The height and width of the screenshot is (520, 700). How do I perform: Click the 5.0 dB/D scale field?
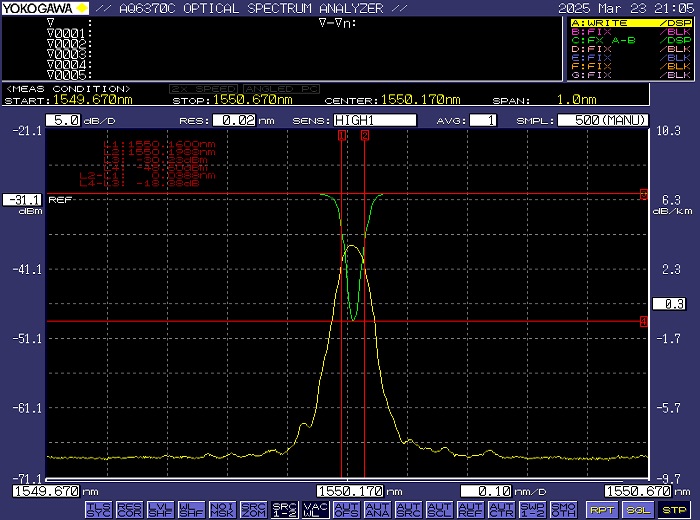click(63, 120)
